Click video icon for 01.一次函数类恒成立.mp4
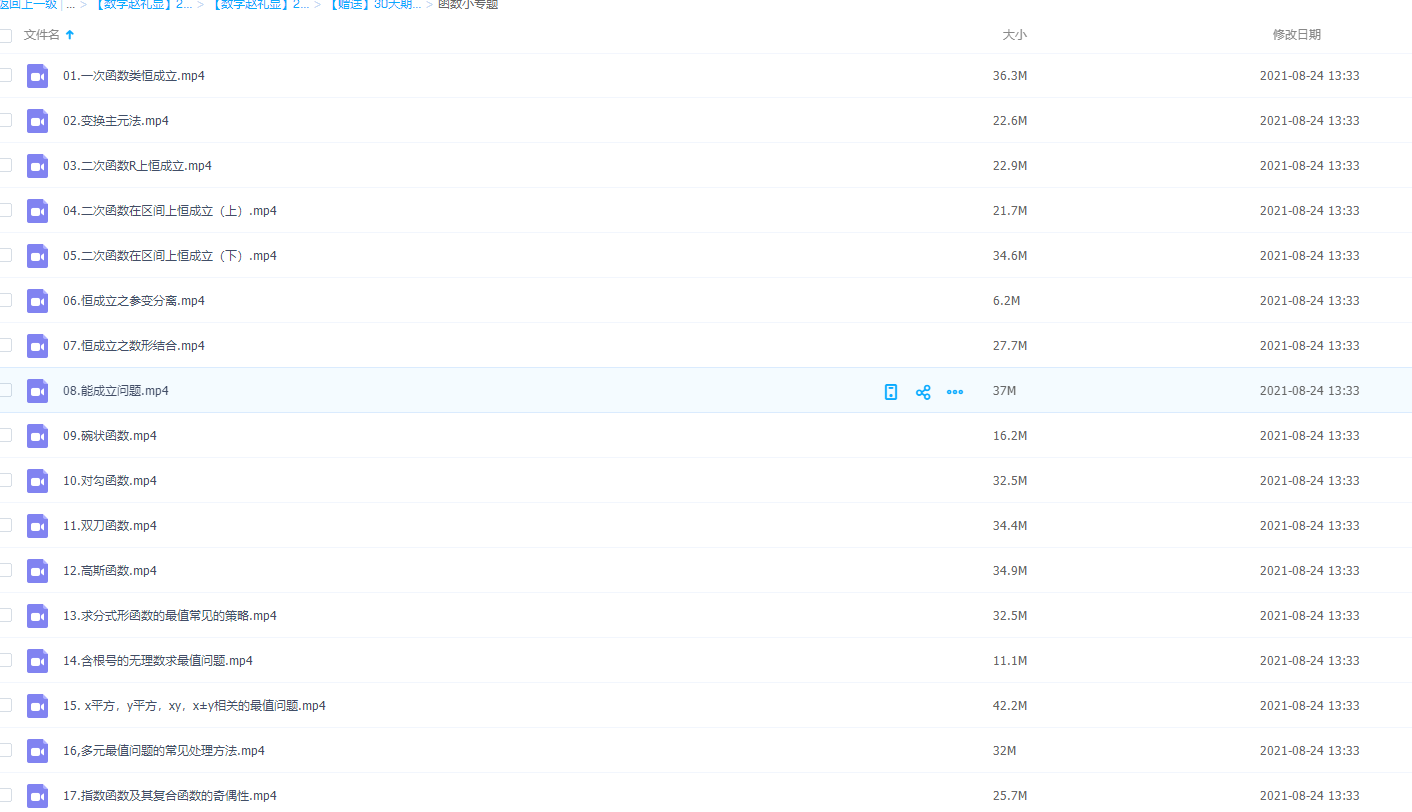 (x=38, y=76)
